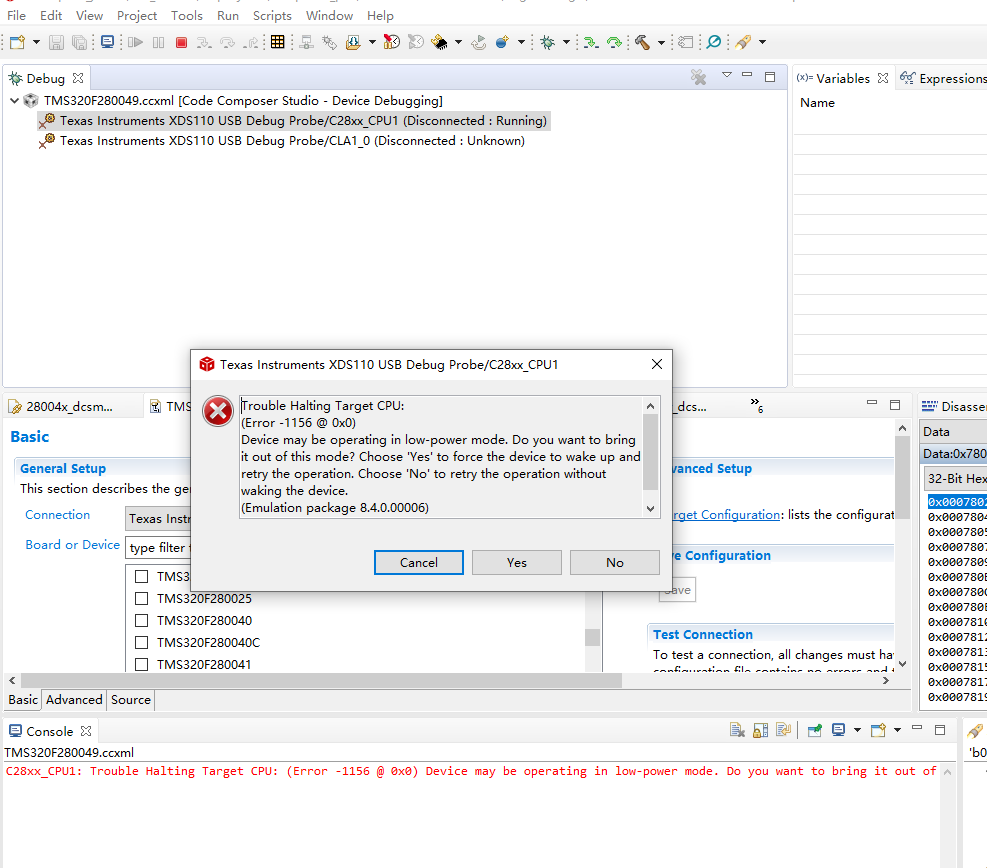The height and width of the screenshot is (868, 987).
Task: Click the Save disk icon in toolbar
Action: [57, 42]
